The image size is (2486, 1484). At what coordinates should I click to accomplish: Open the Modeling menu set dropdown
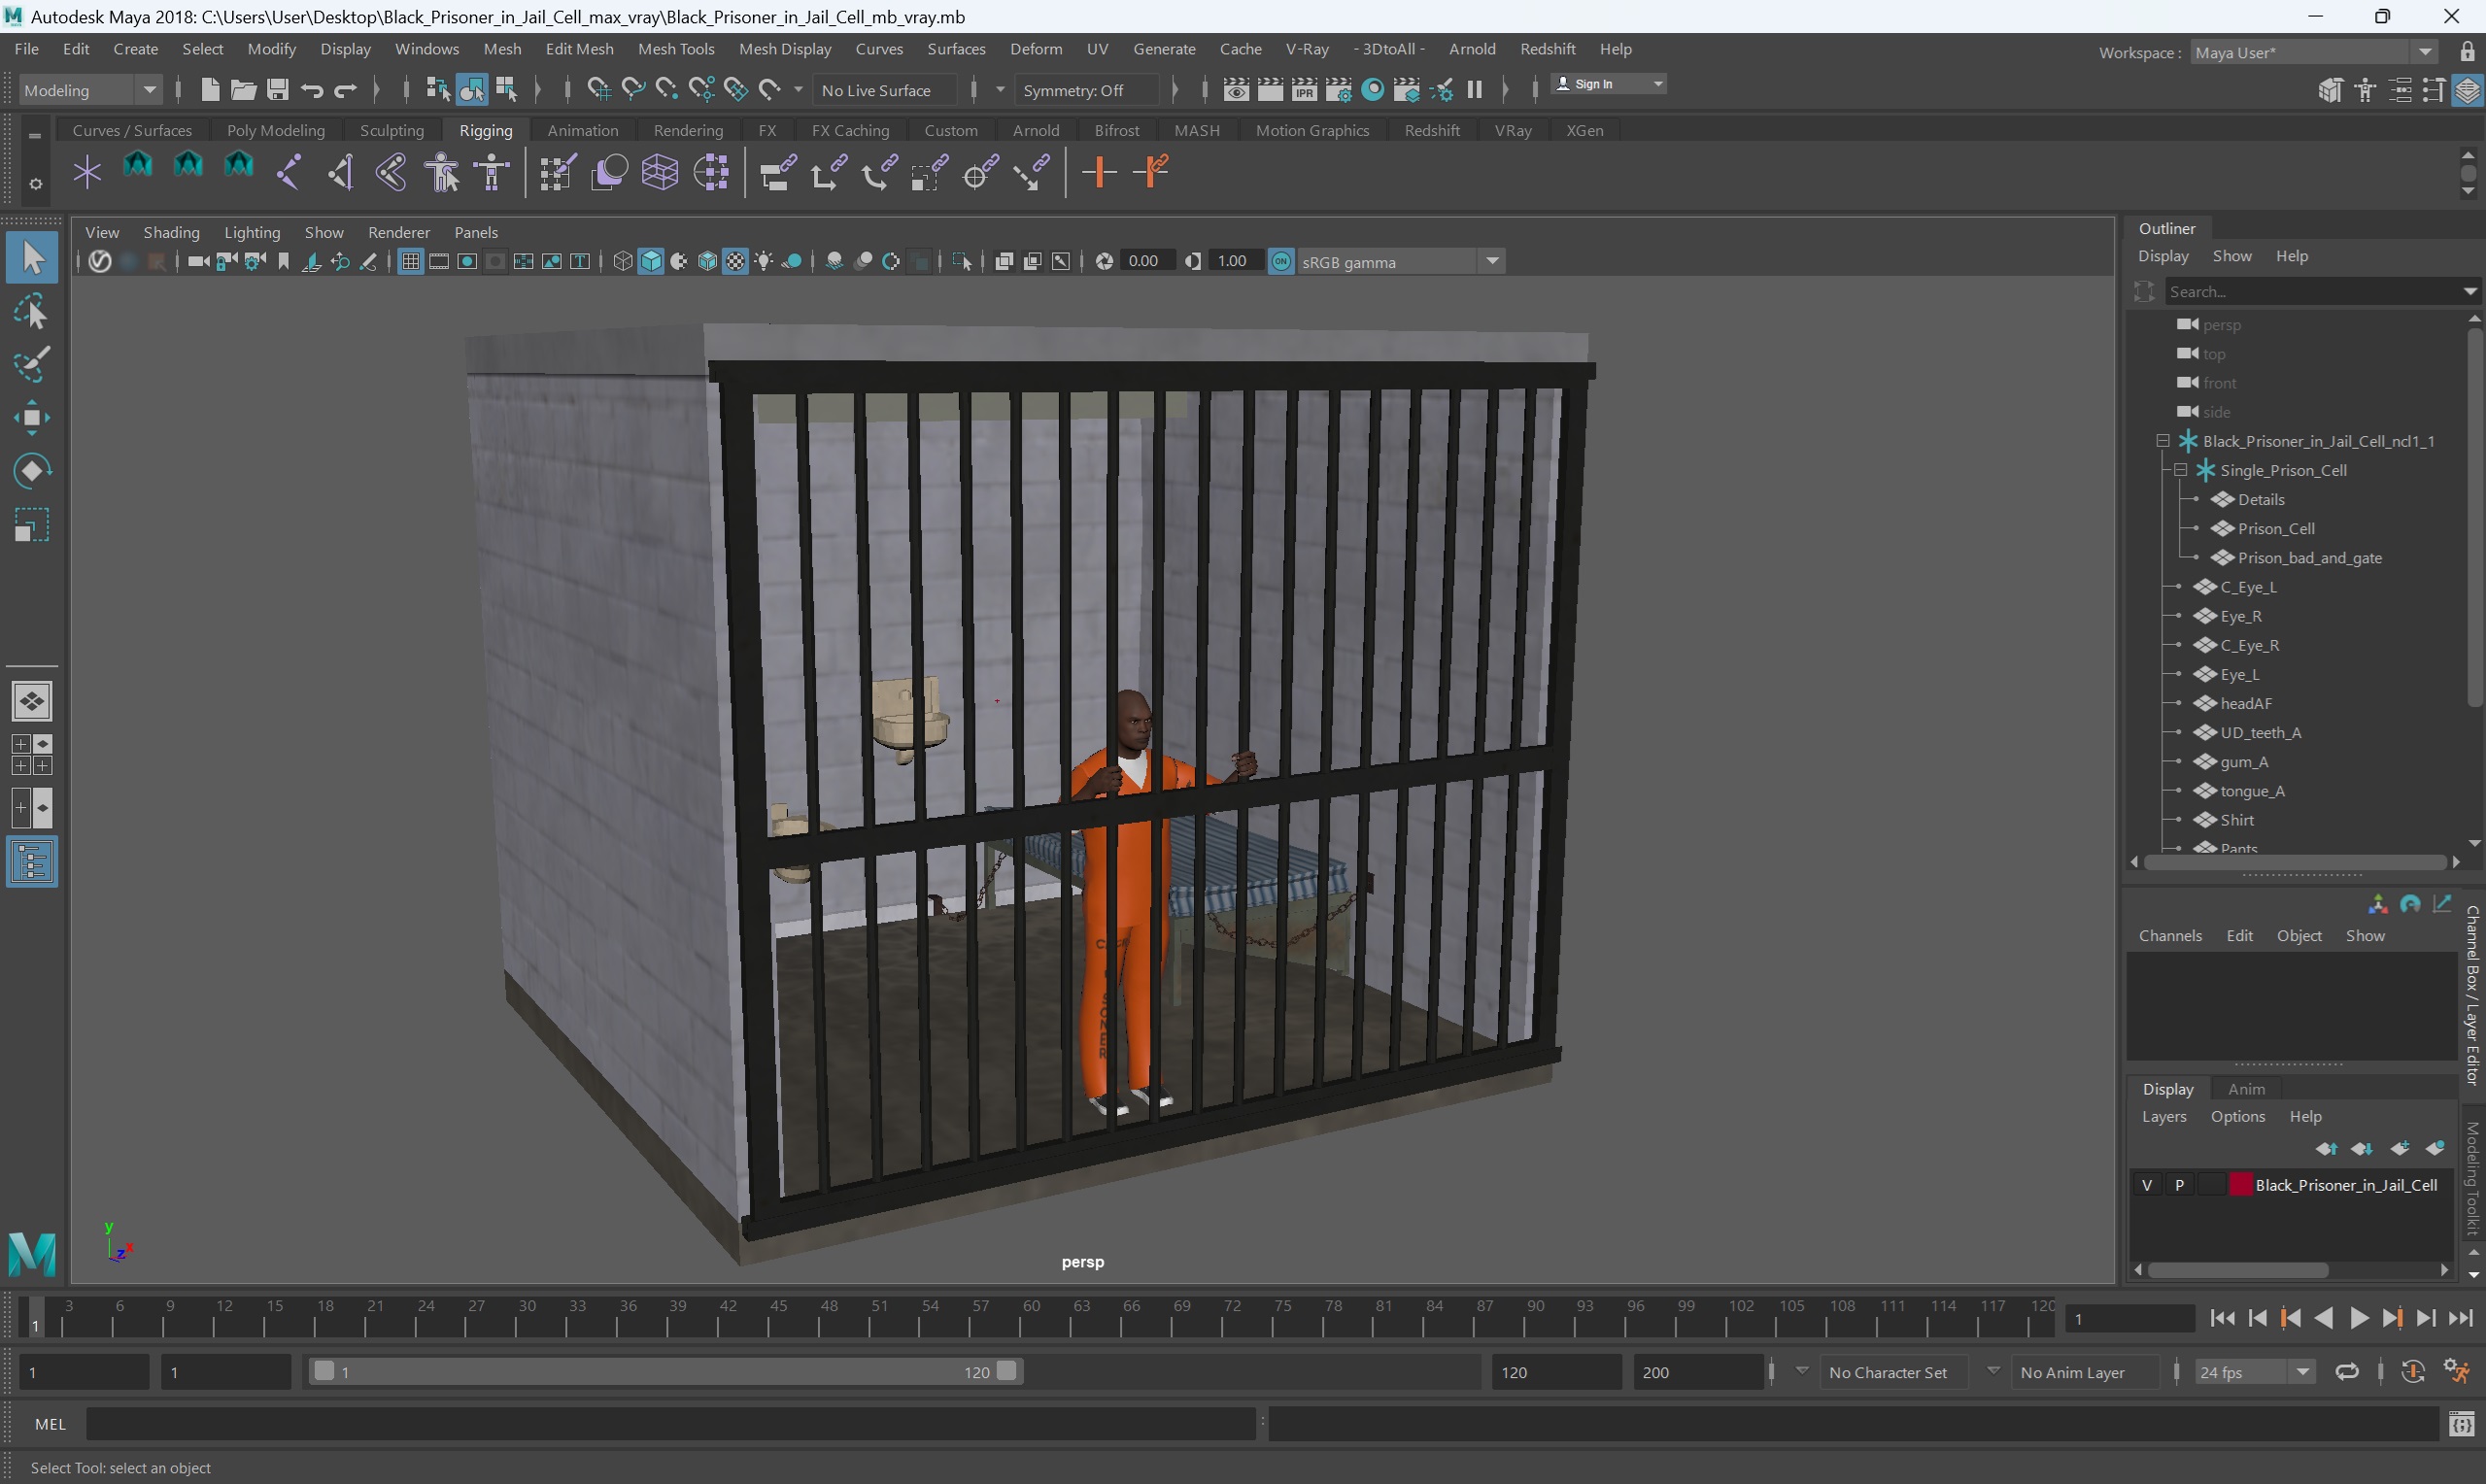pos(90,90)
